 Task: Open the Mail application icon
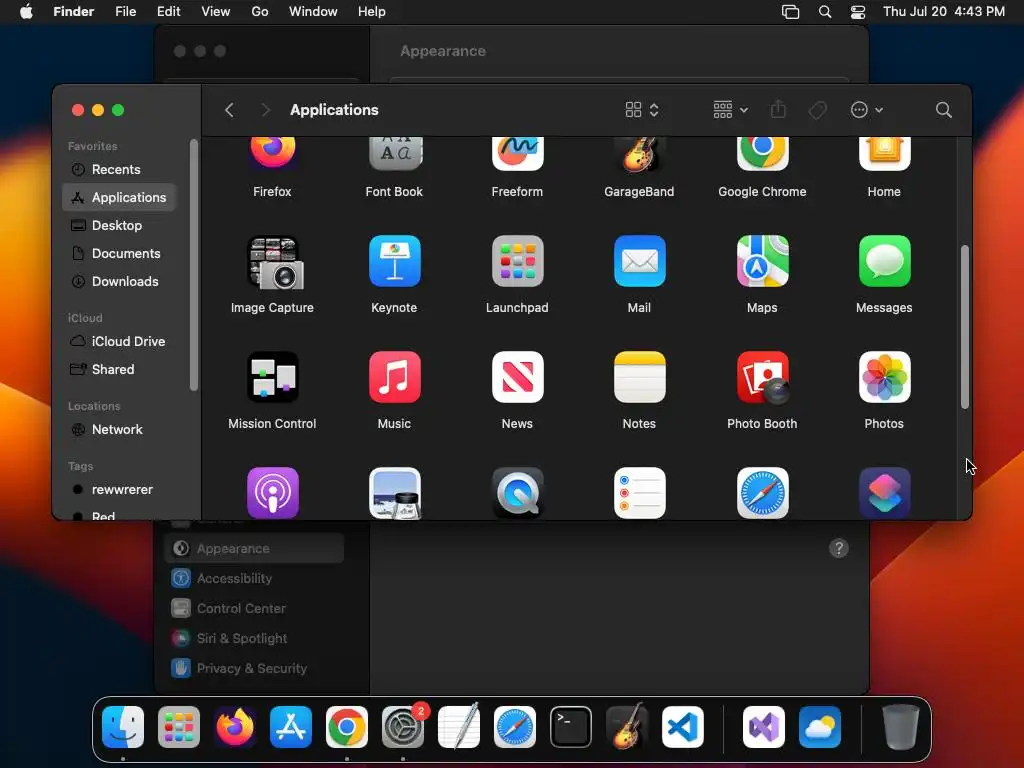click(x=639, y=261)
